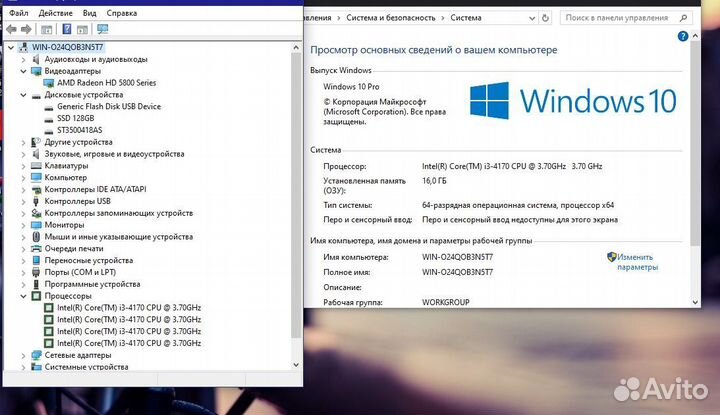
Task: Go to Система и безопасность breadcrumb
Action: point(390,18)
